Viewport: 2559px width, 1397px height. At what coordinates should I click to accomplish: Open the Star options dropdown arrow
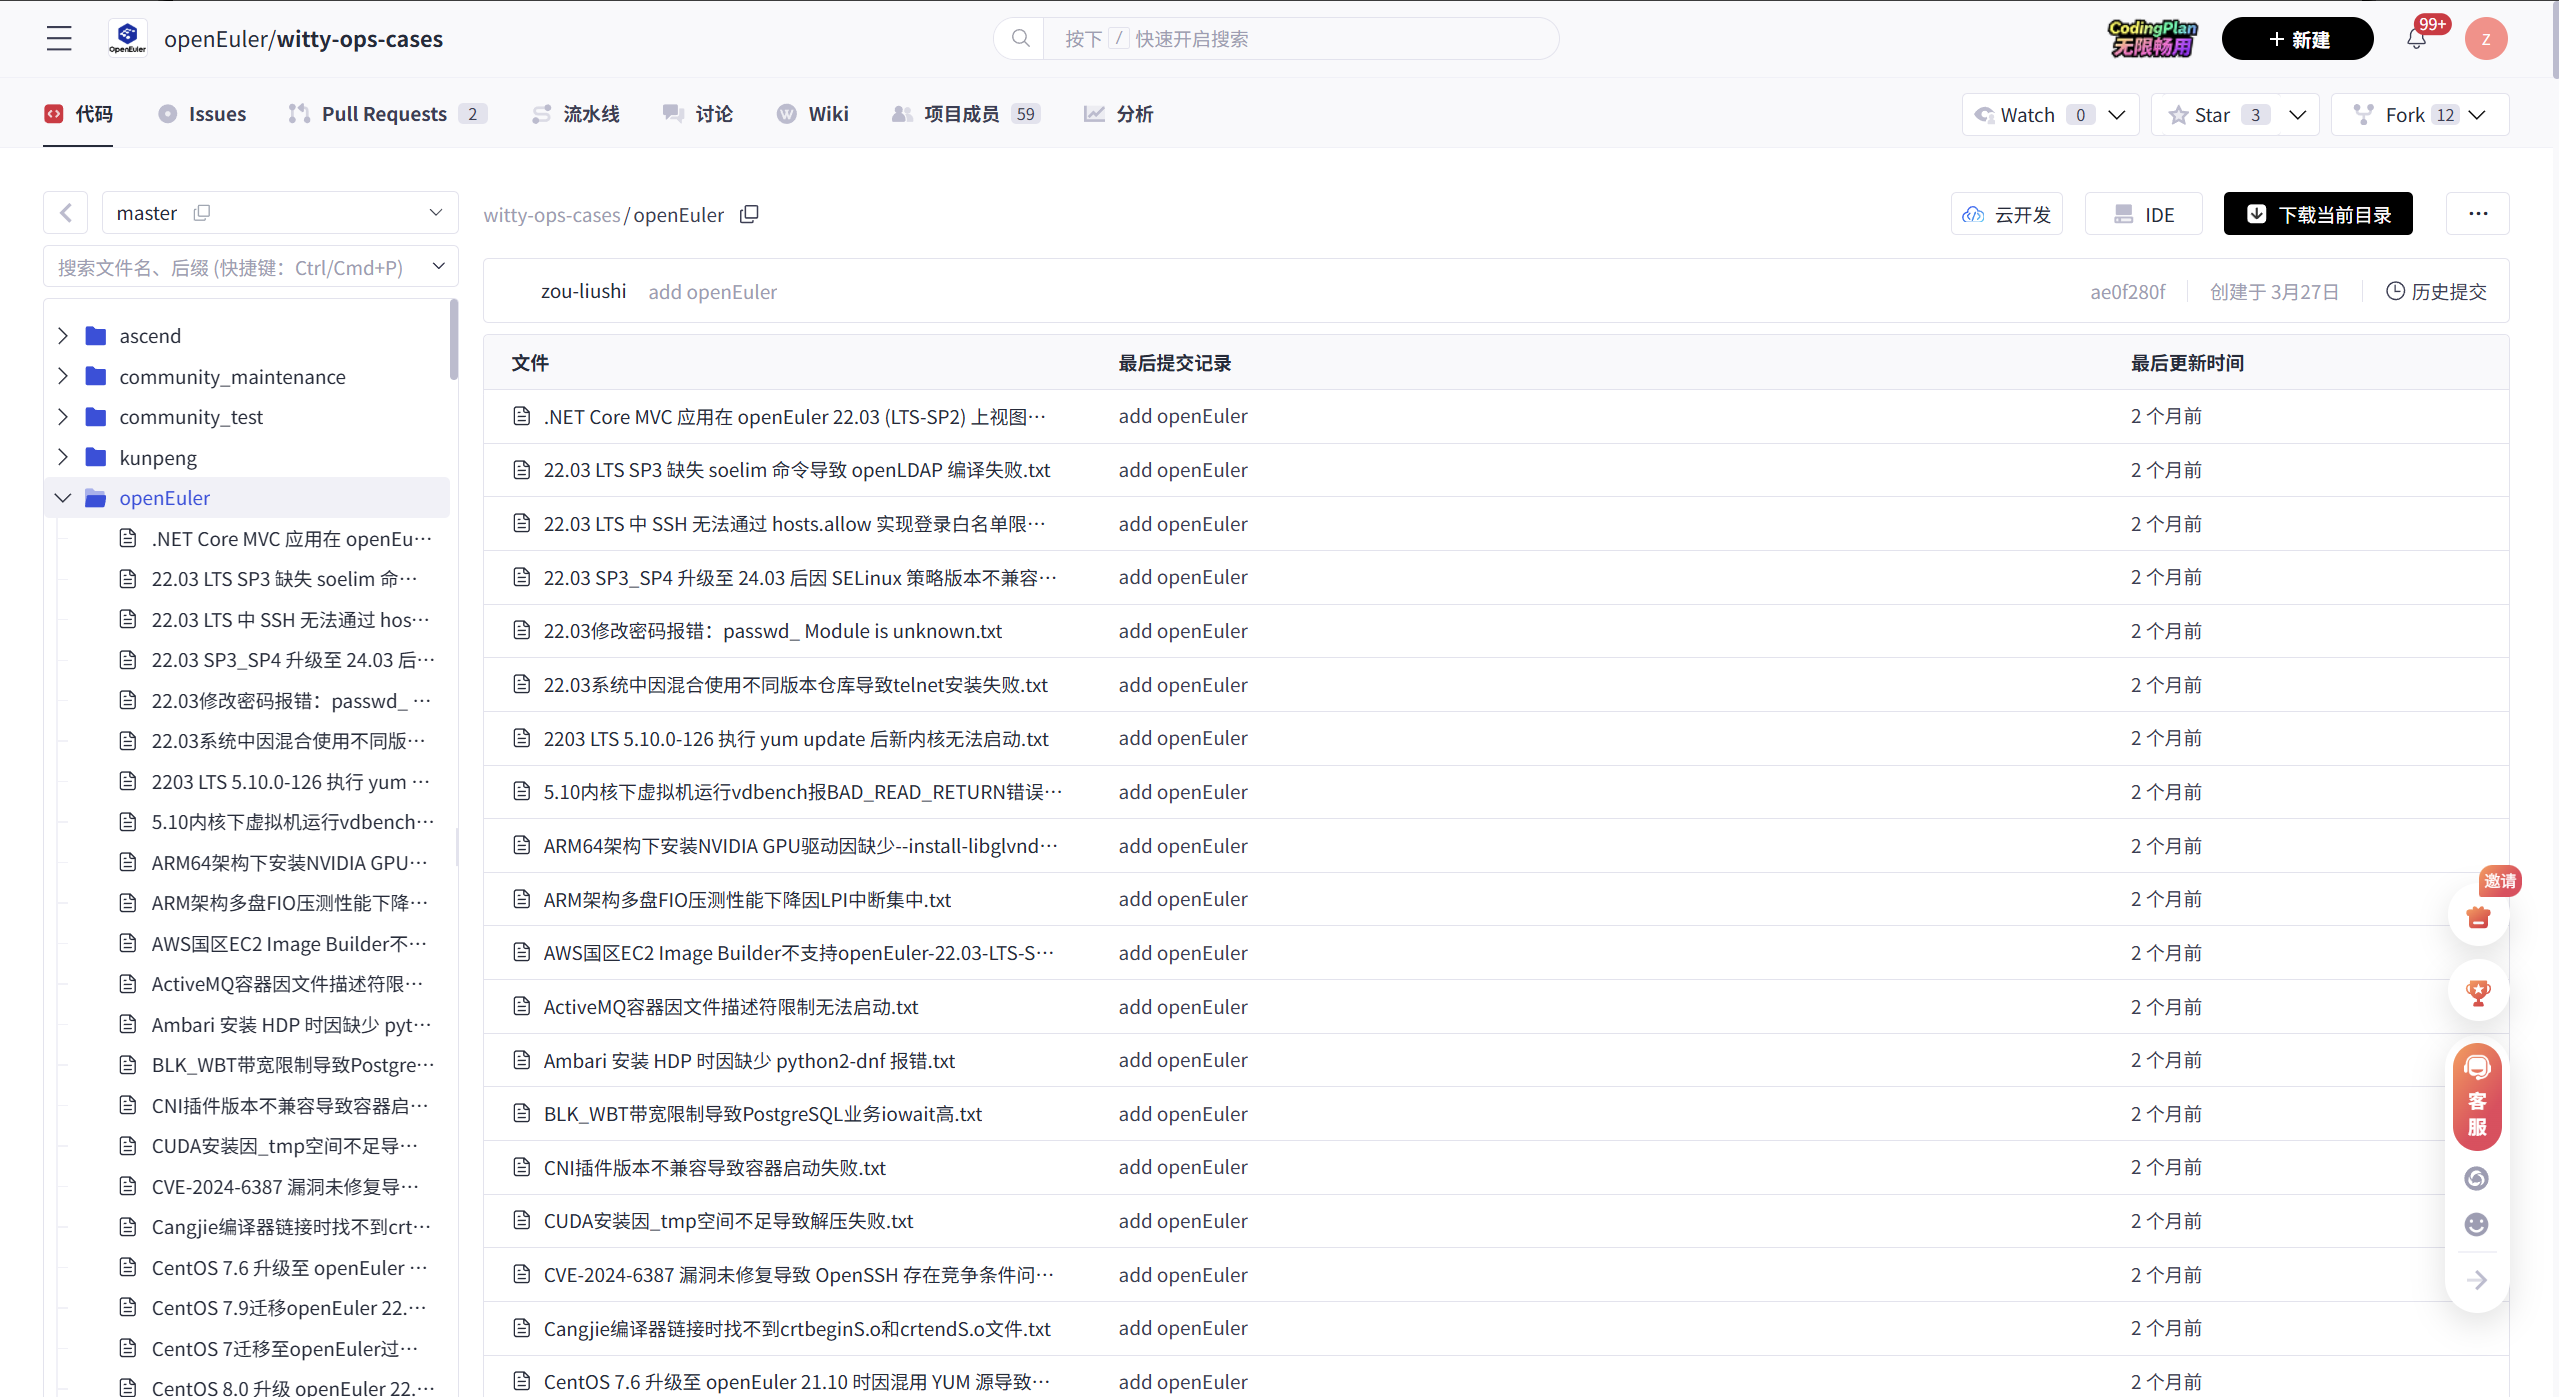click(2297, 115)
